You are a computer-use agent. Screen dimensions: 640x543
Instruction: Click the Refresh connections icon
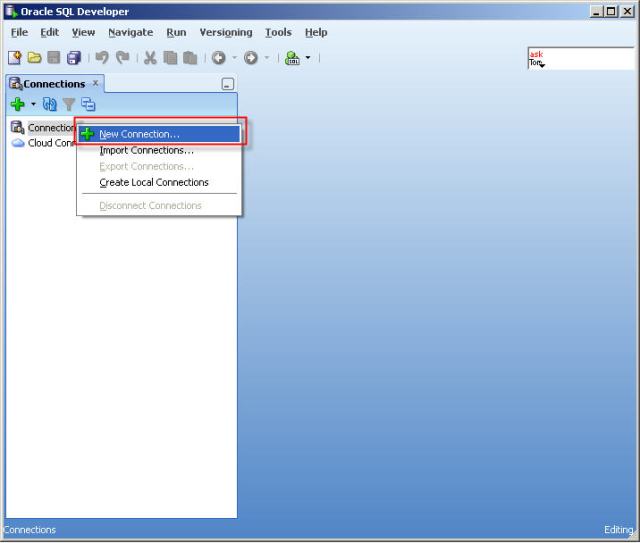click(x=49, y=105)
